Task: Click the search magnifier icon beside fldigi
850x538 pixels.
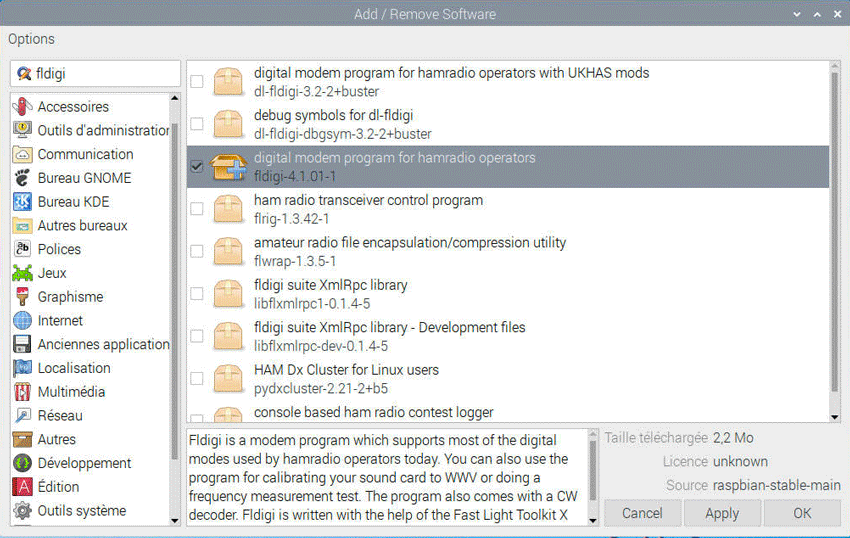Action: tap(24, 74)
